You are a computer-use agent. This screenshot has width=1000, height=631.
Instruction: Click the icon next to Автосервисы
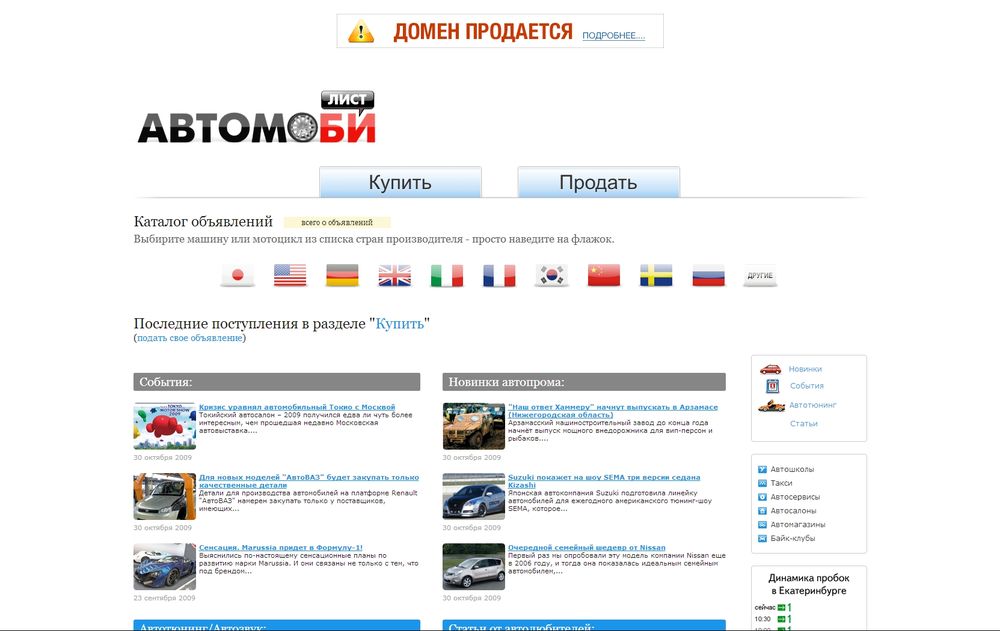click(762, 497)
